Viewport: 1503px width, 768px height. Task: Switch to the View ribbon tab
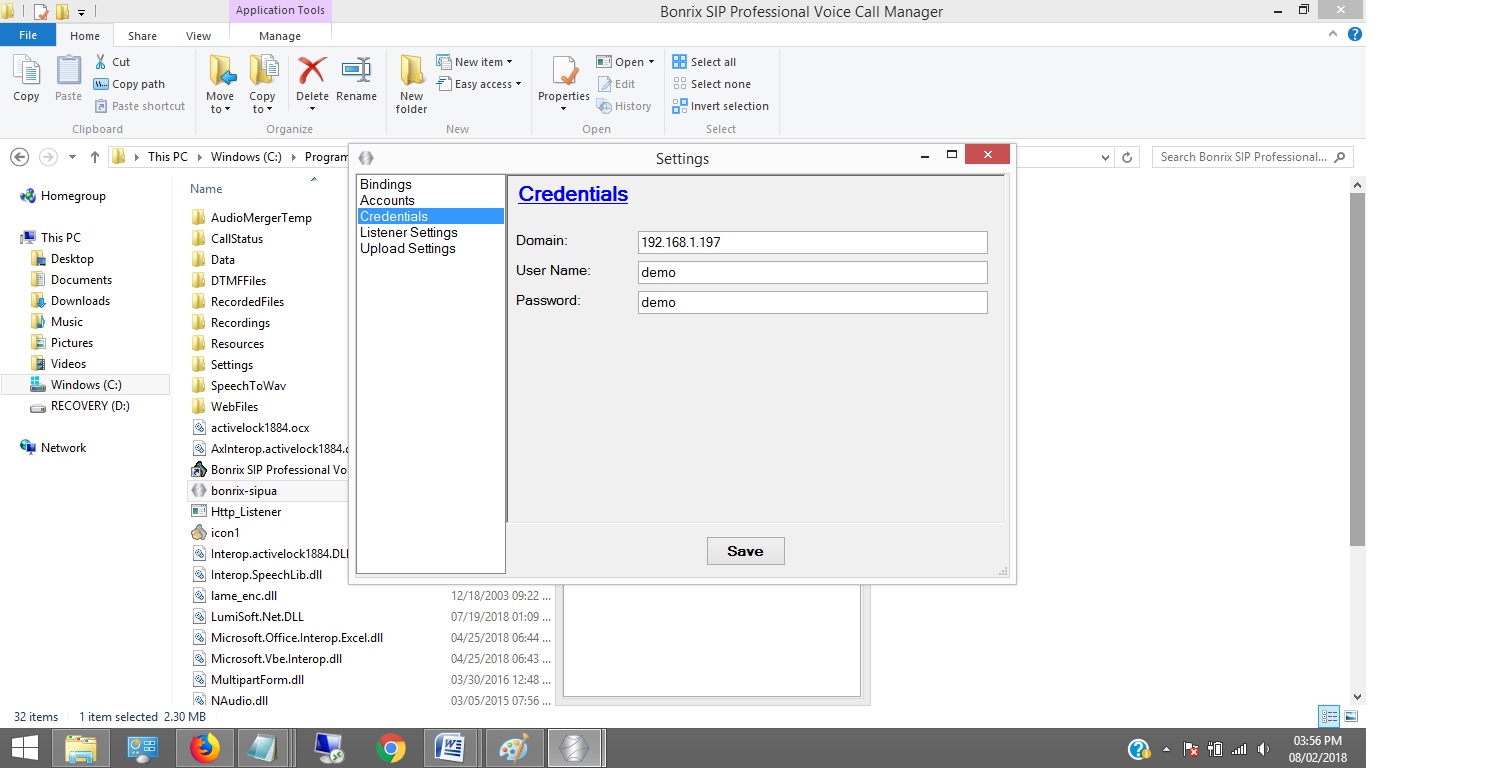click(199, 36)
